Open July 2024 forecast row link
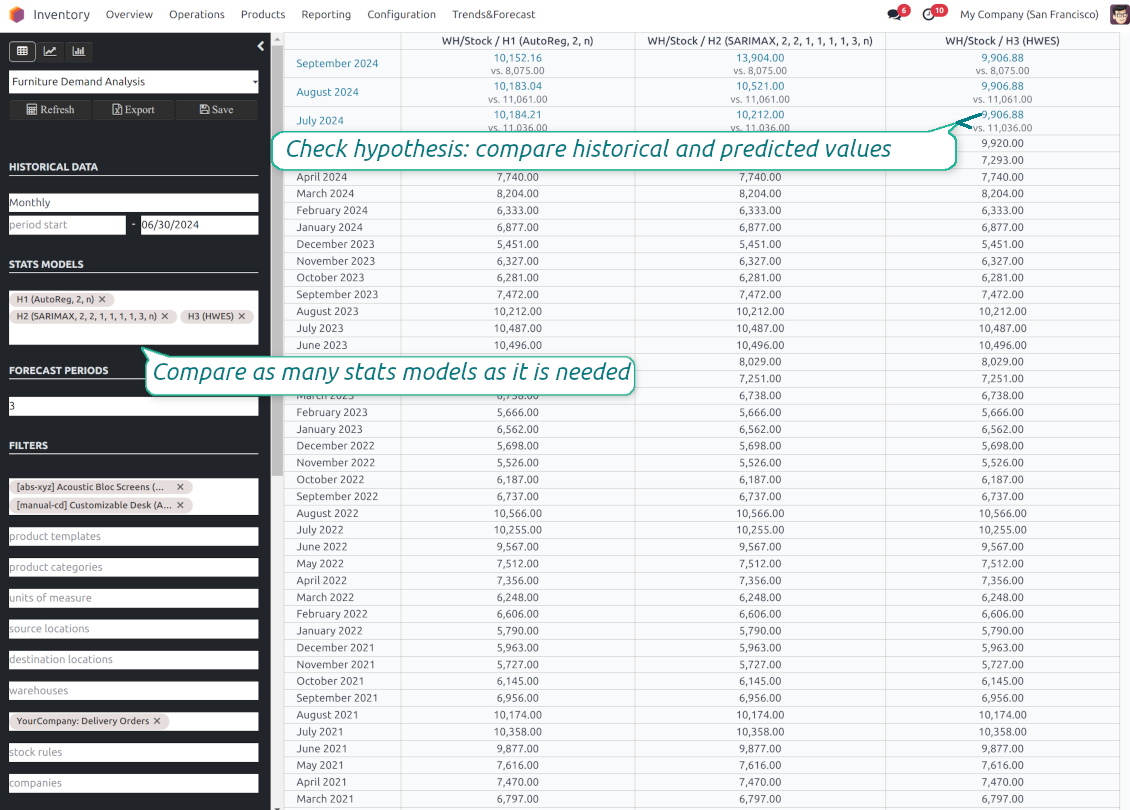The image size is (1130, 810). click(x=320, y=120)
